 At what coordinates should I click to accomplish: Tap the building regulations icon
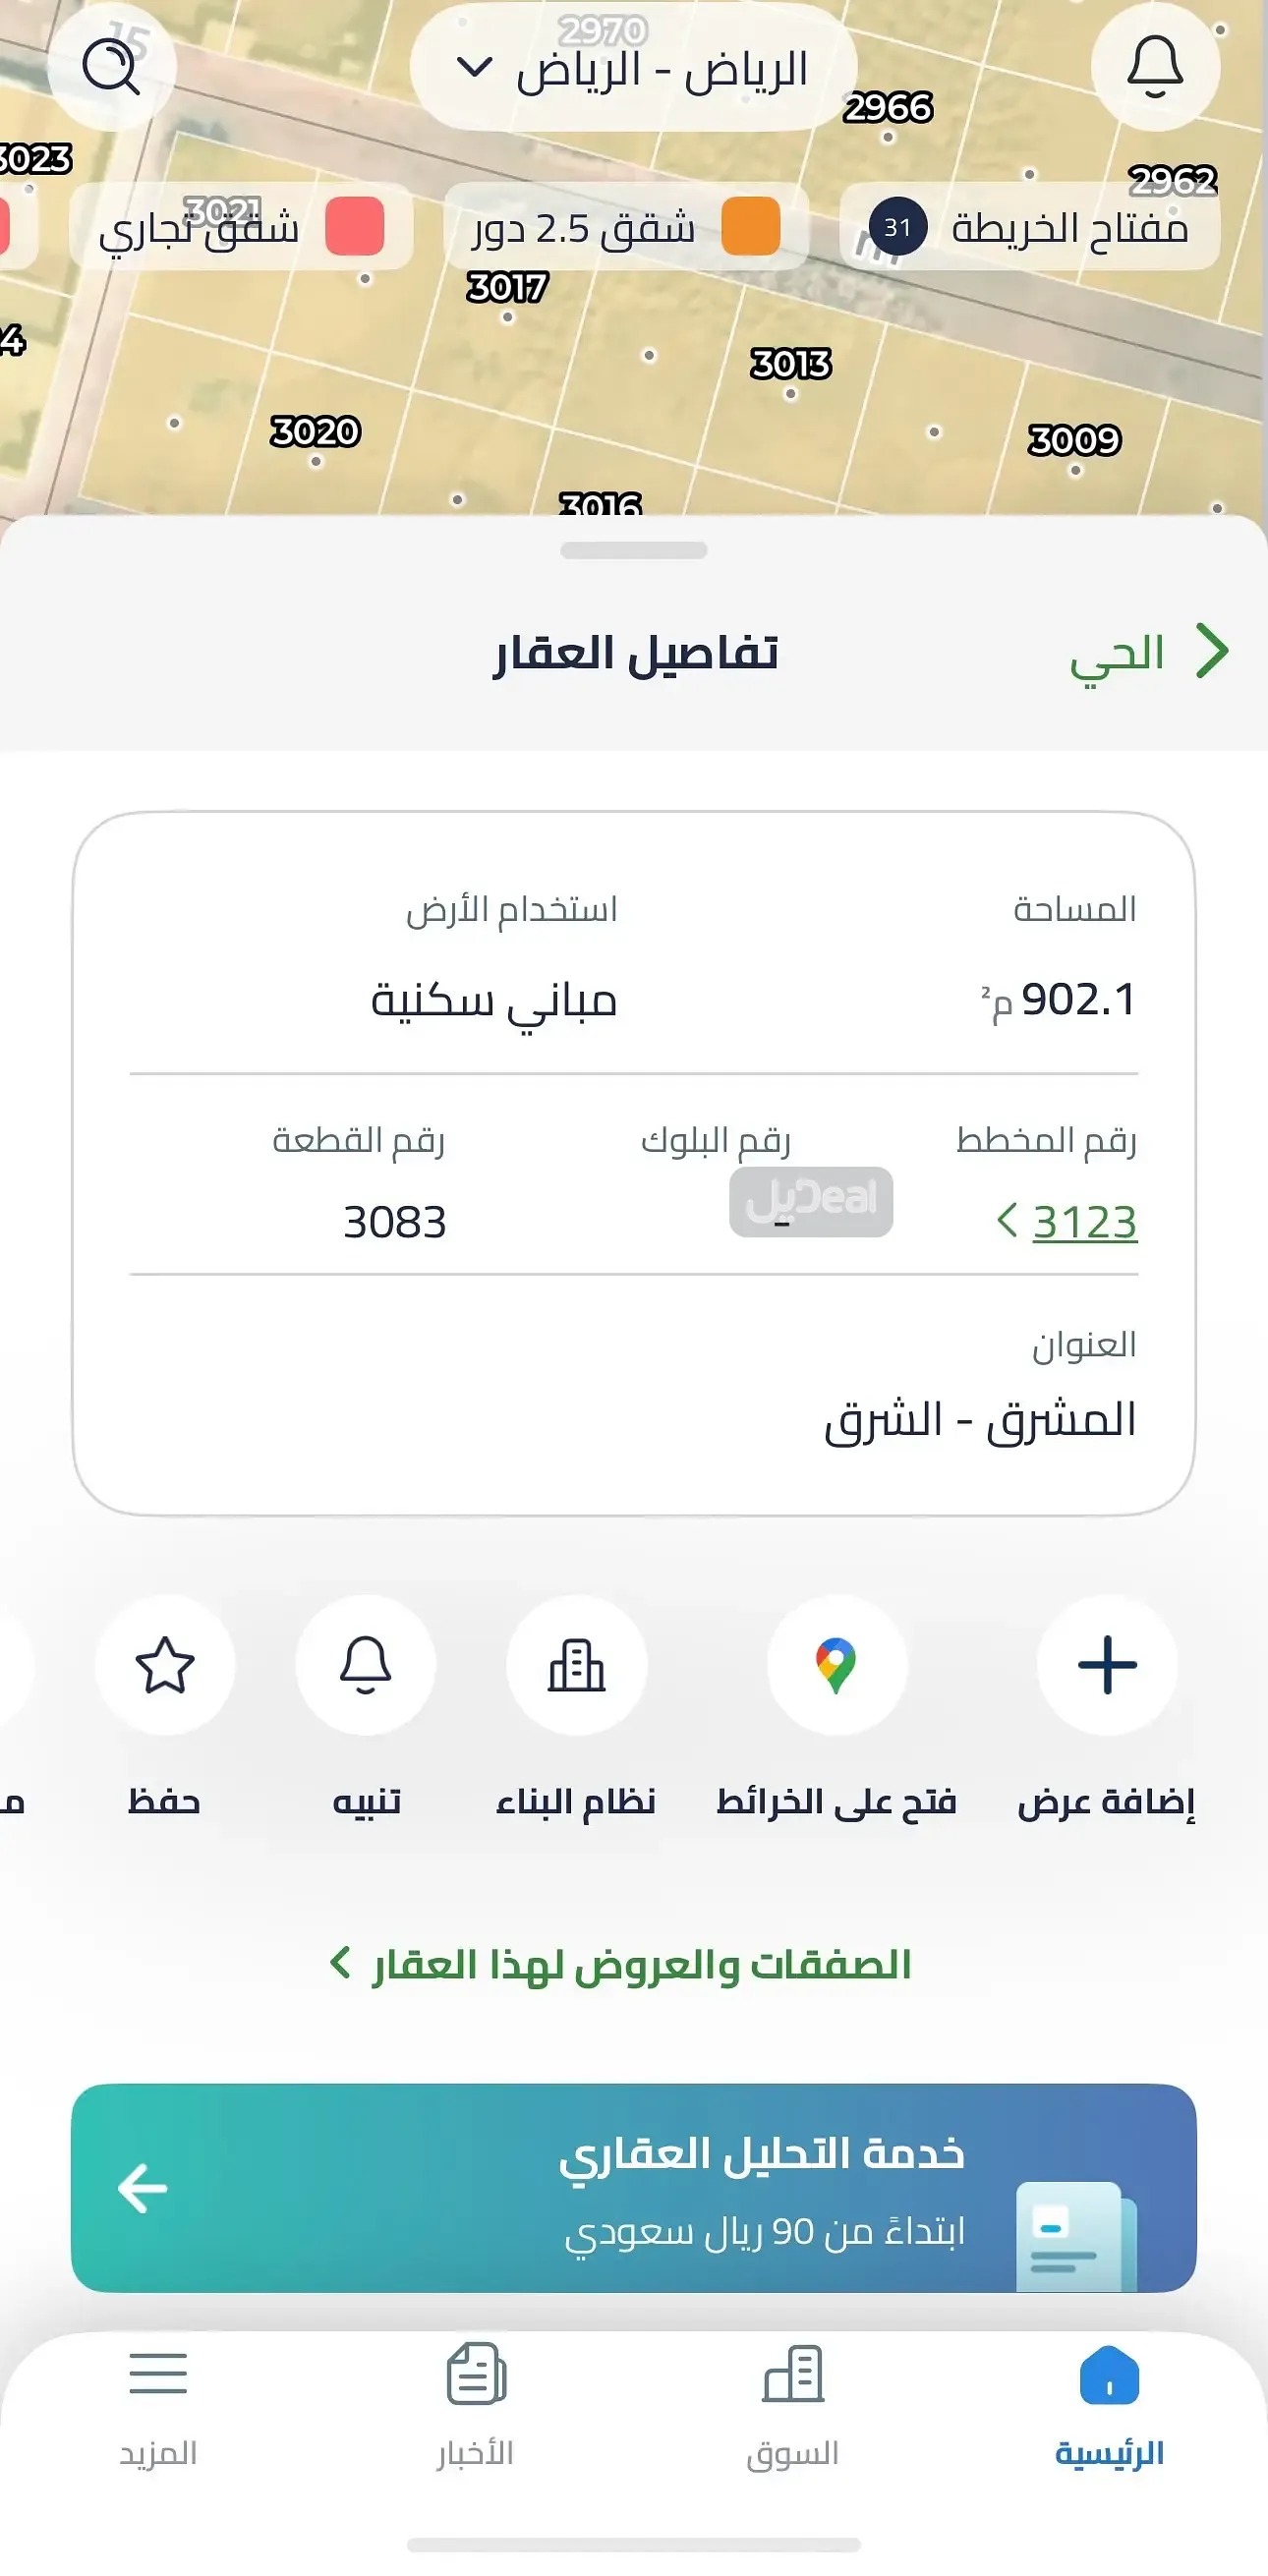coord(577,1665)
